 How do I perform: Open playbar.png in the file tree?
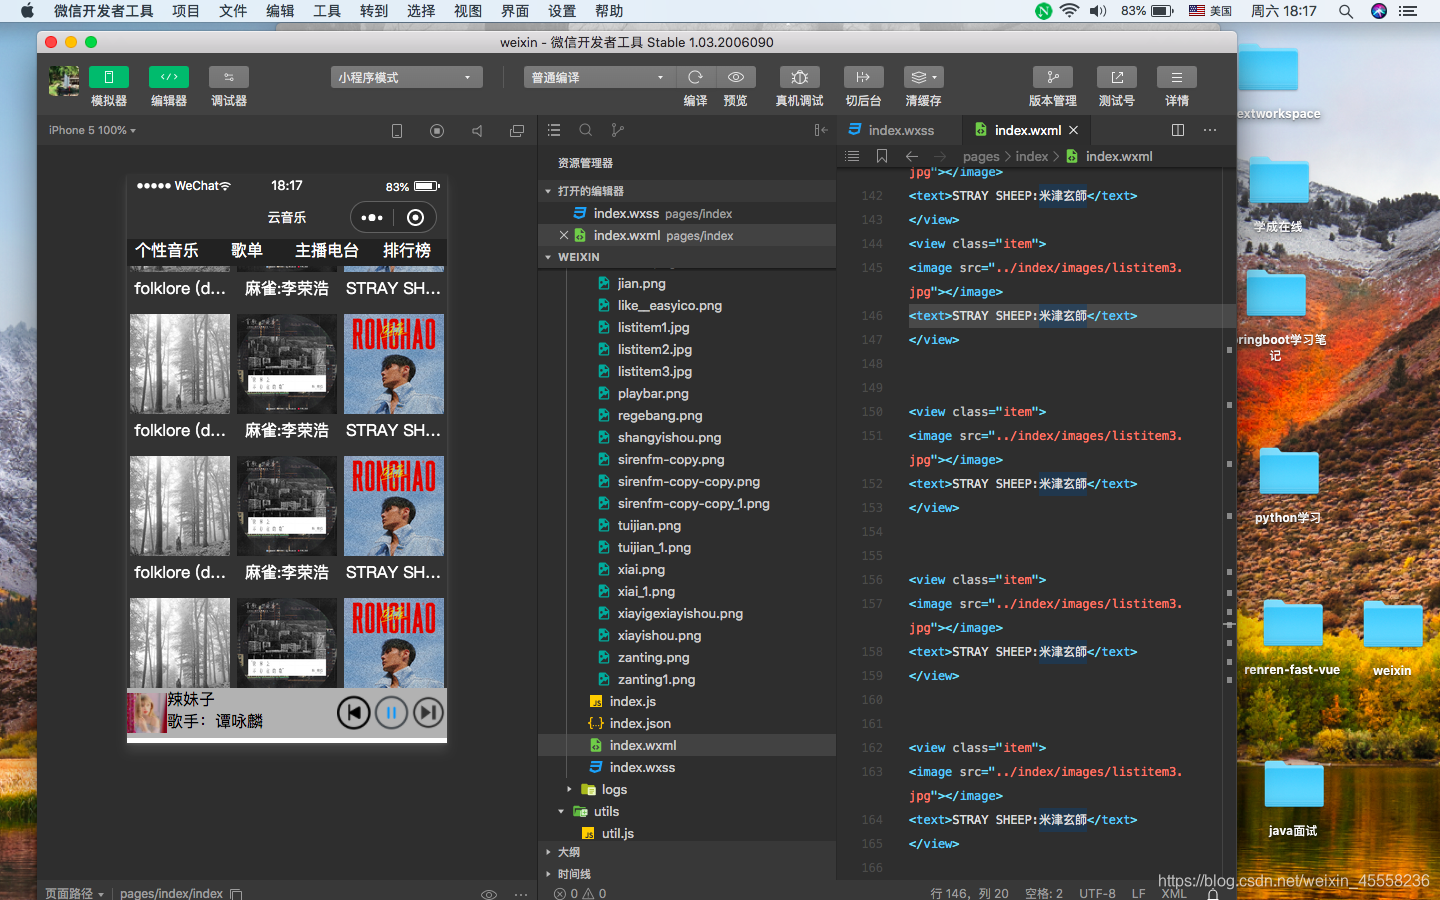[653, 393]
